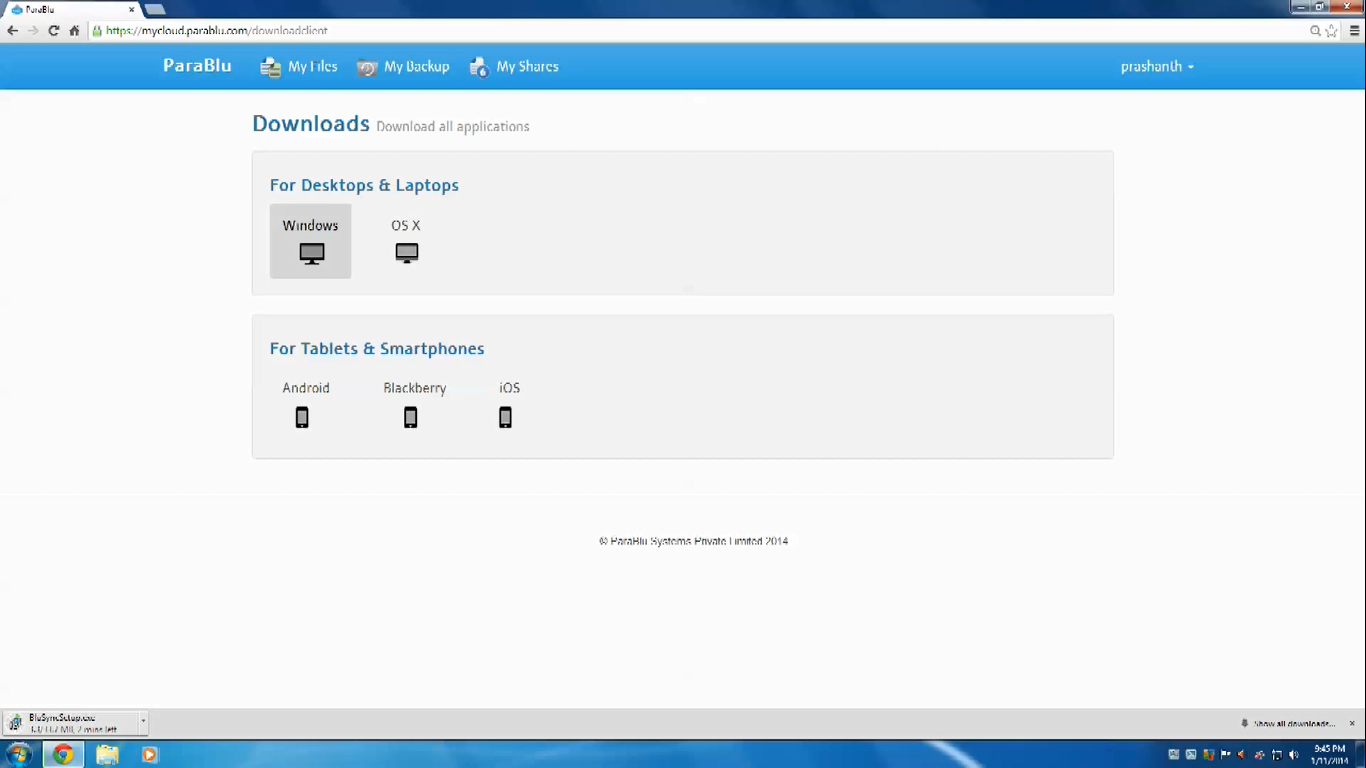Close the ParaBlu tab
Image resolution: width=1366 pixels, height=768 pixels.
[x=131, y=10]
